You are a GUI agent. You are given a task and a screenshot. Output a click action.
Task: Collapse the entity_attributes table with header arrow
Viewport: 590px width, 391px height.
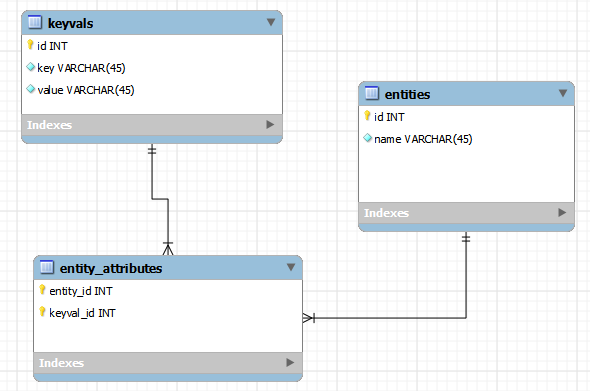pos(291,268)
